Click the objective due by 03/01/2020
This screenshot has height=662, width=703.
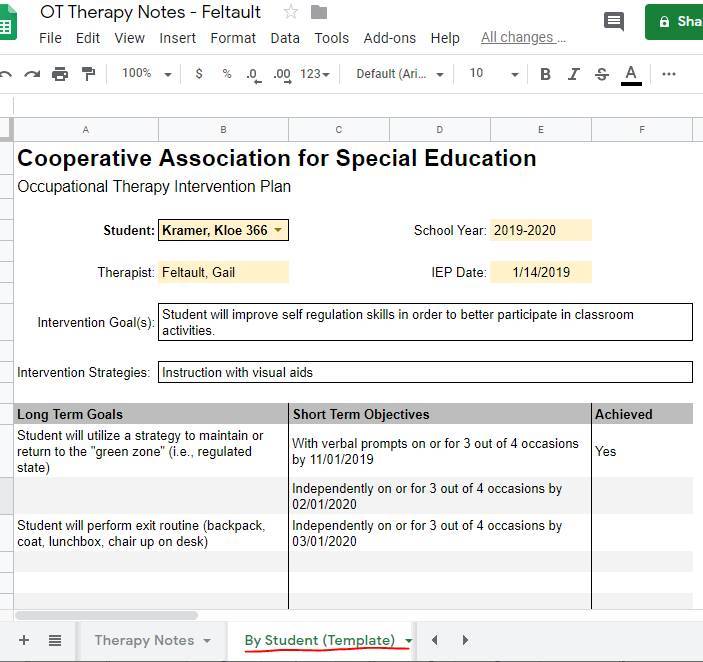[440, 533]
